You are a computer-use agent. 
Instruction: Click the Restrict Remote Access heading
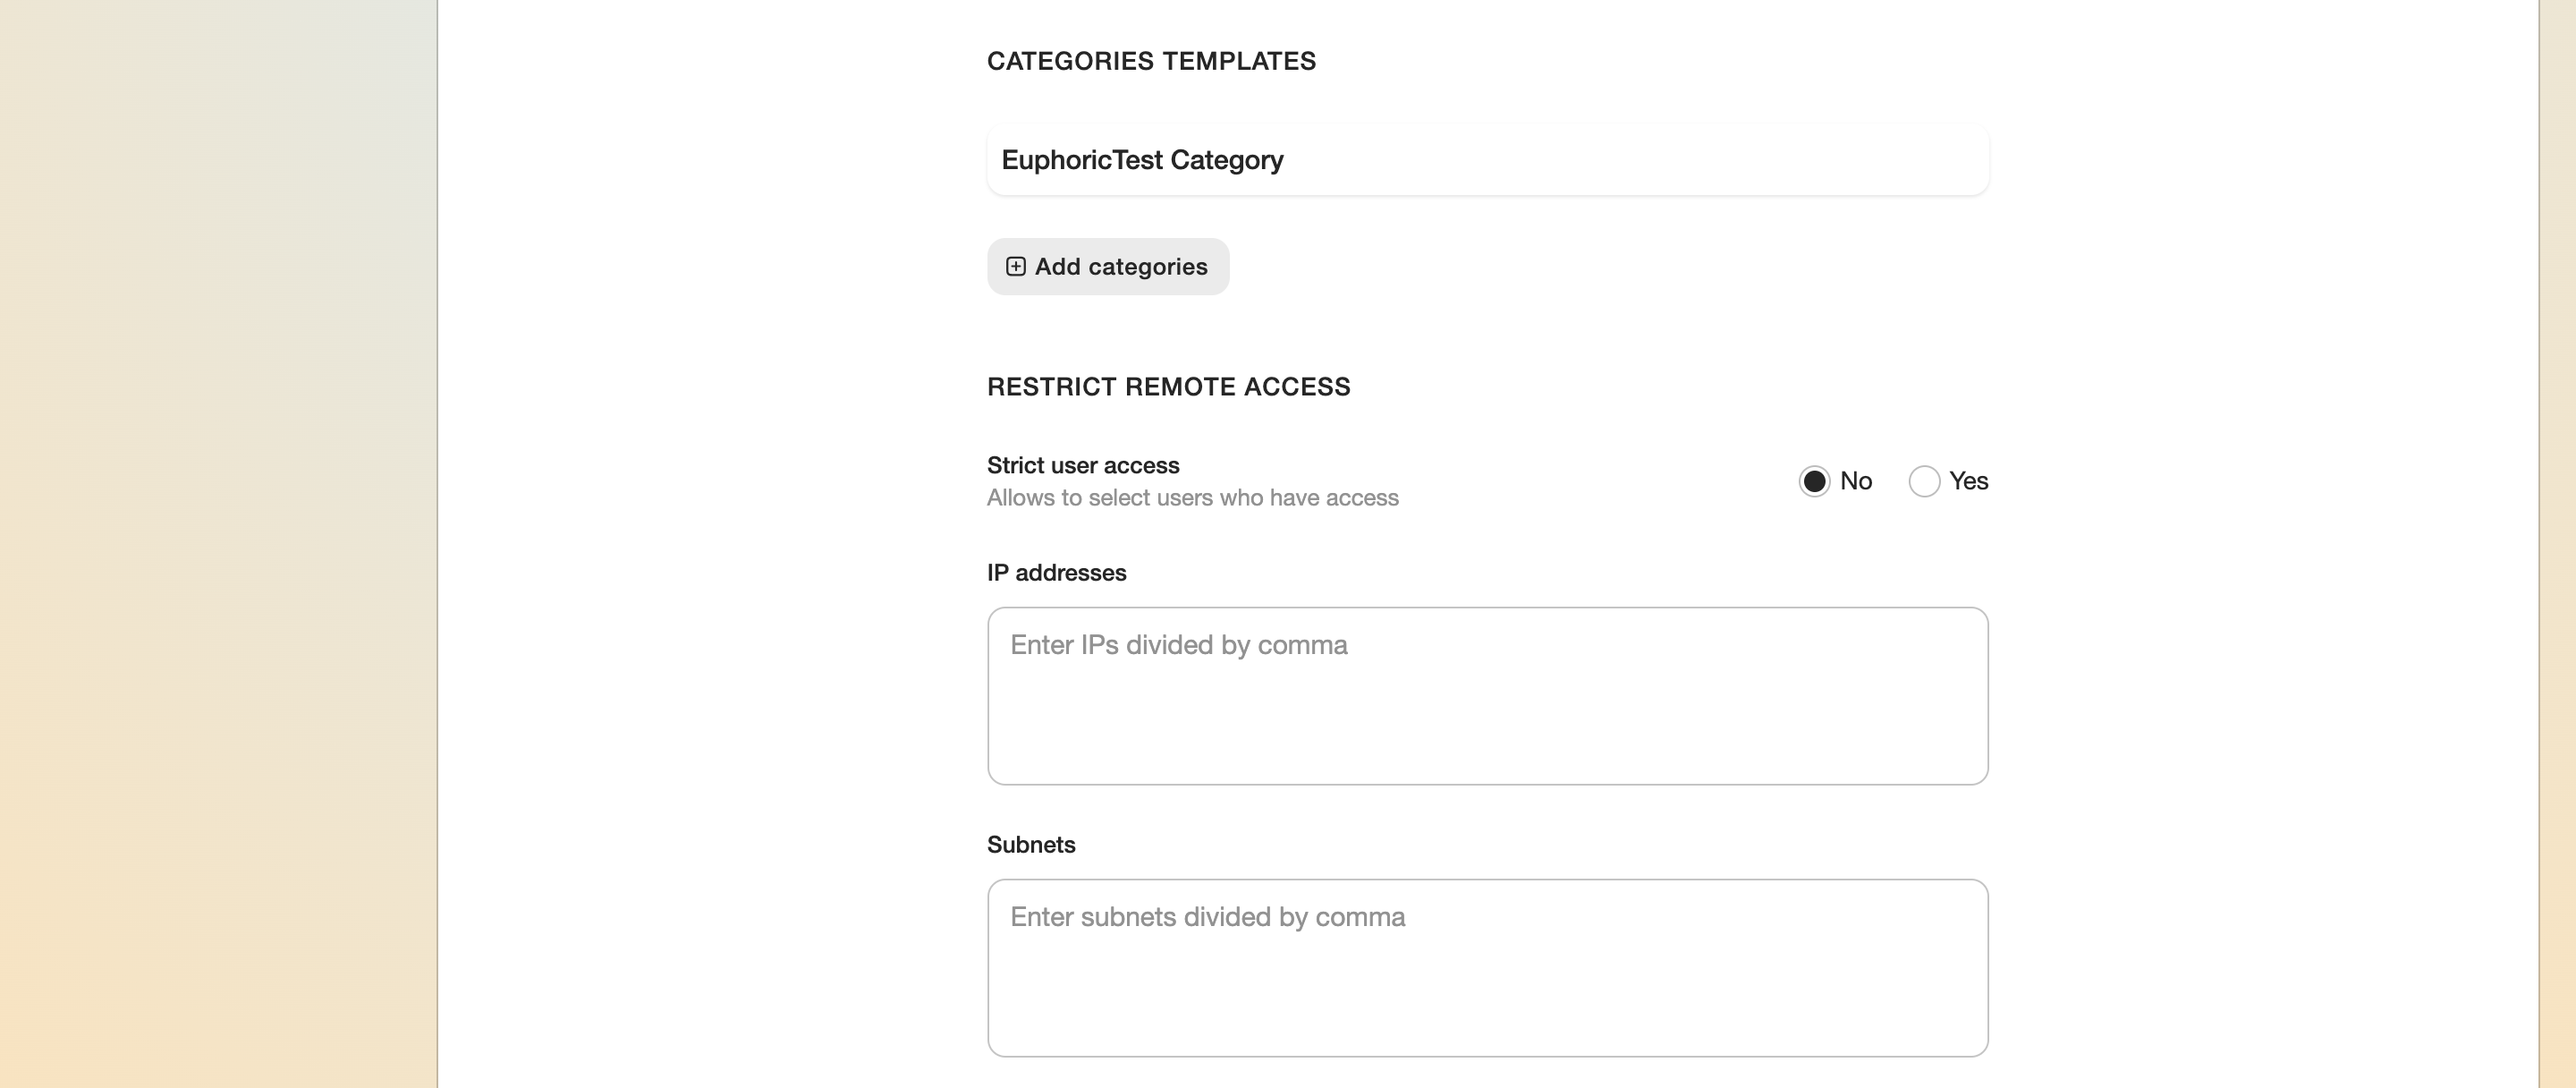click(1168, 387)
